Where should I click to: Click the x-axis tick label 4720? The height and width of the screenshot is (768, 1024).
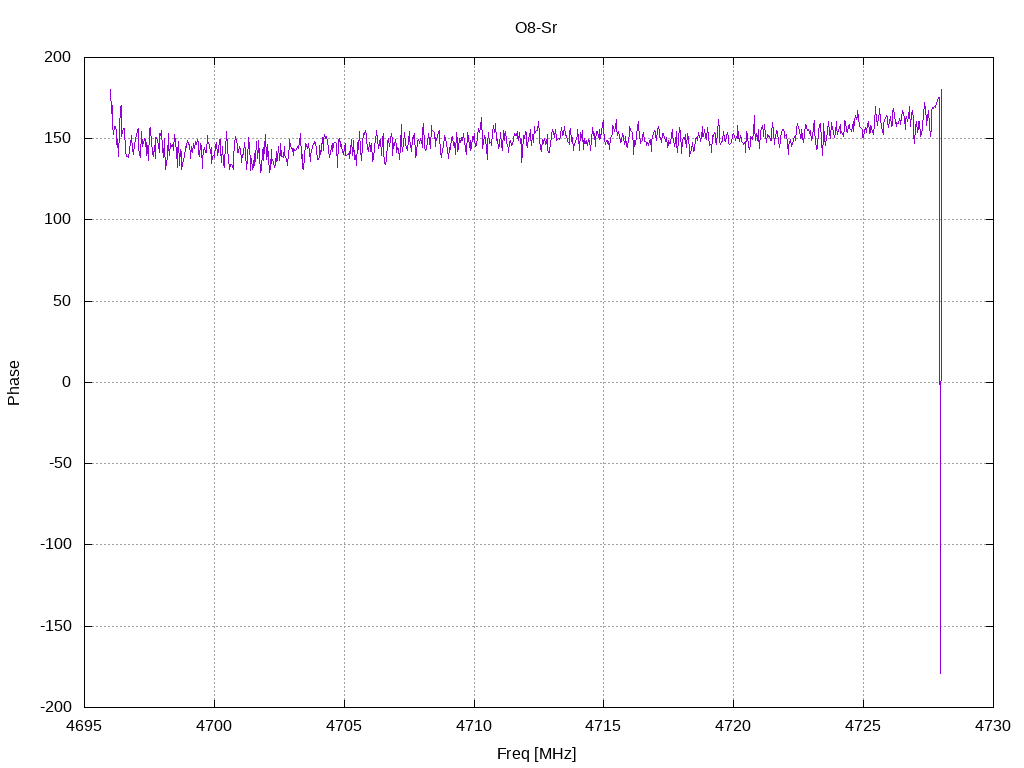(x=733, y=726)
